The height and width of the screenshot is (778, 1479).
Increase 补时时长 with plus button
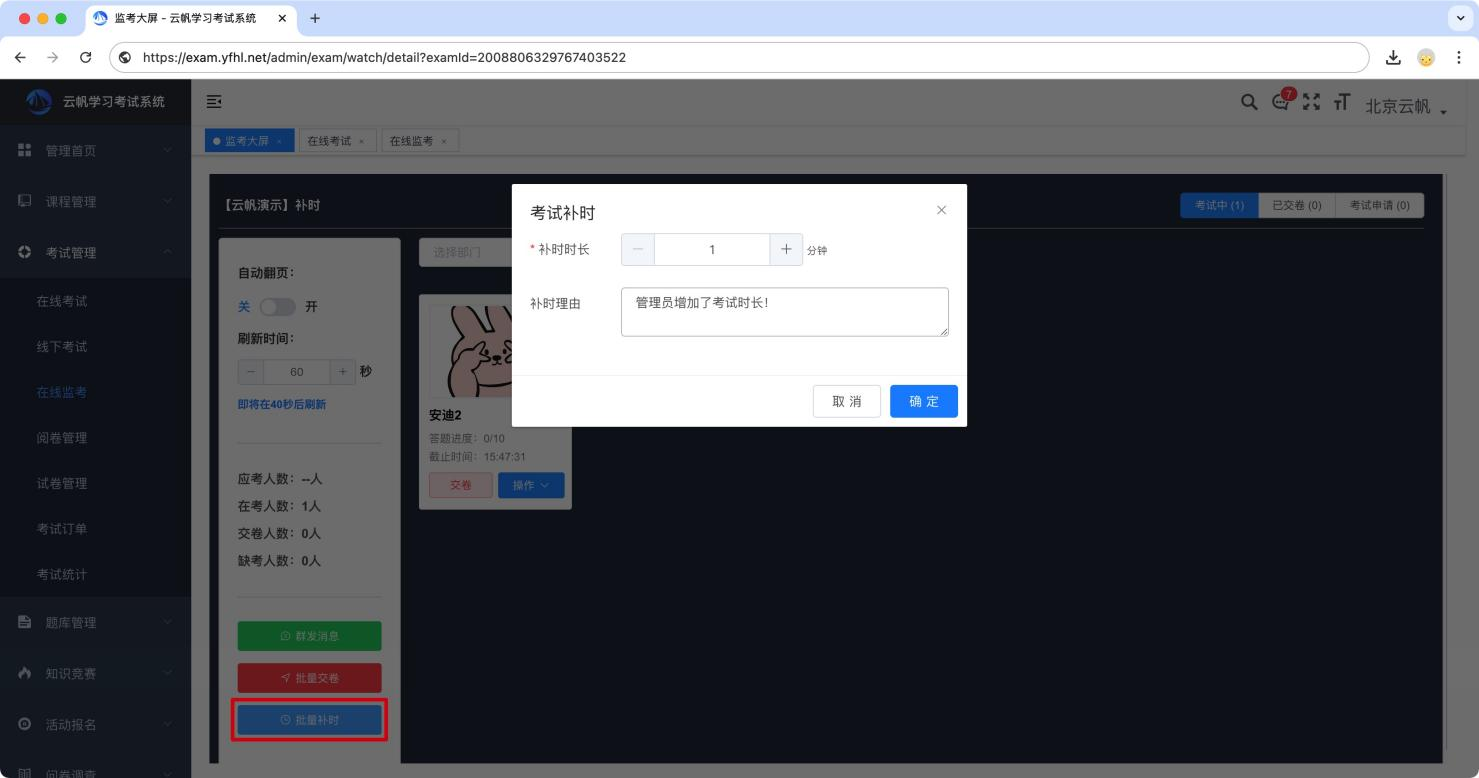pos(786,250)
